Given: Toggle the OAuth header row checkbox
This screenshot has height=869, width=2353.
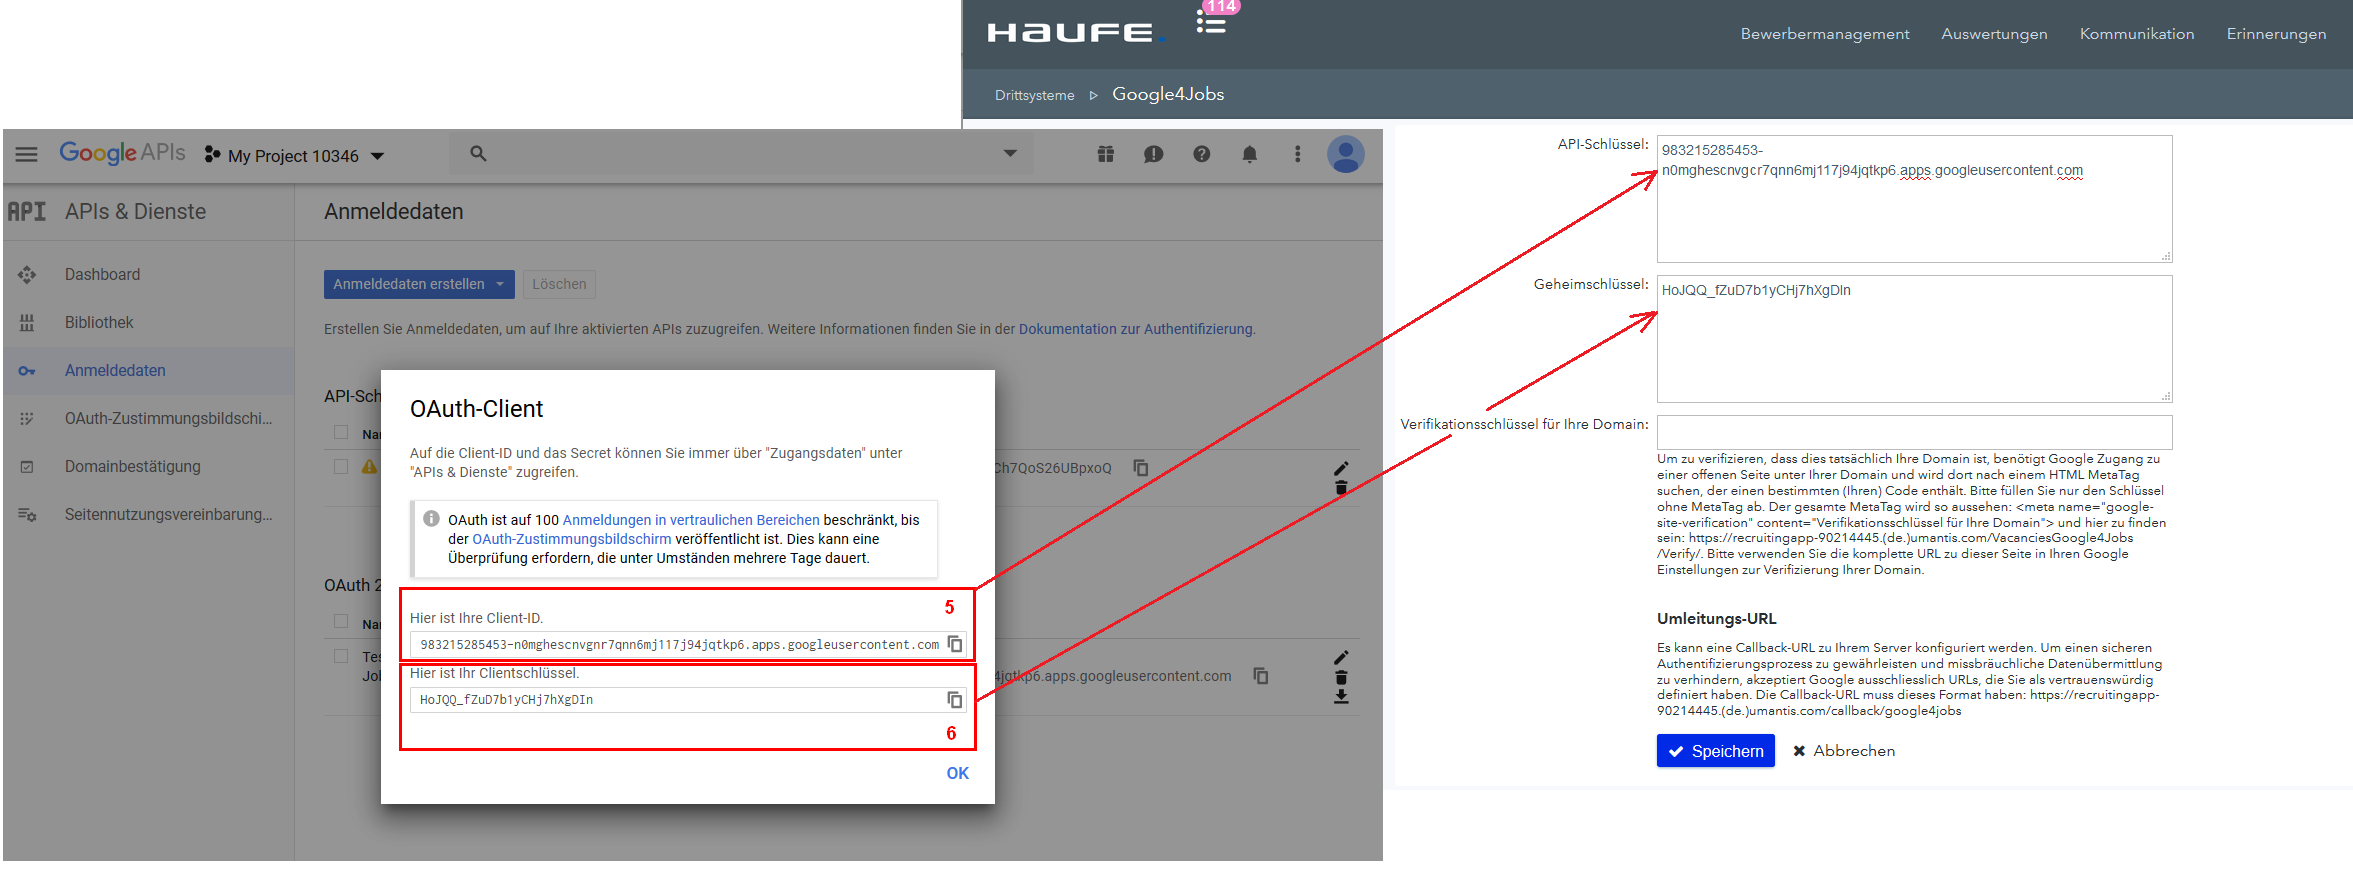Looking at the screenshot, I should [341, 622].
